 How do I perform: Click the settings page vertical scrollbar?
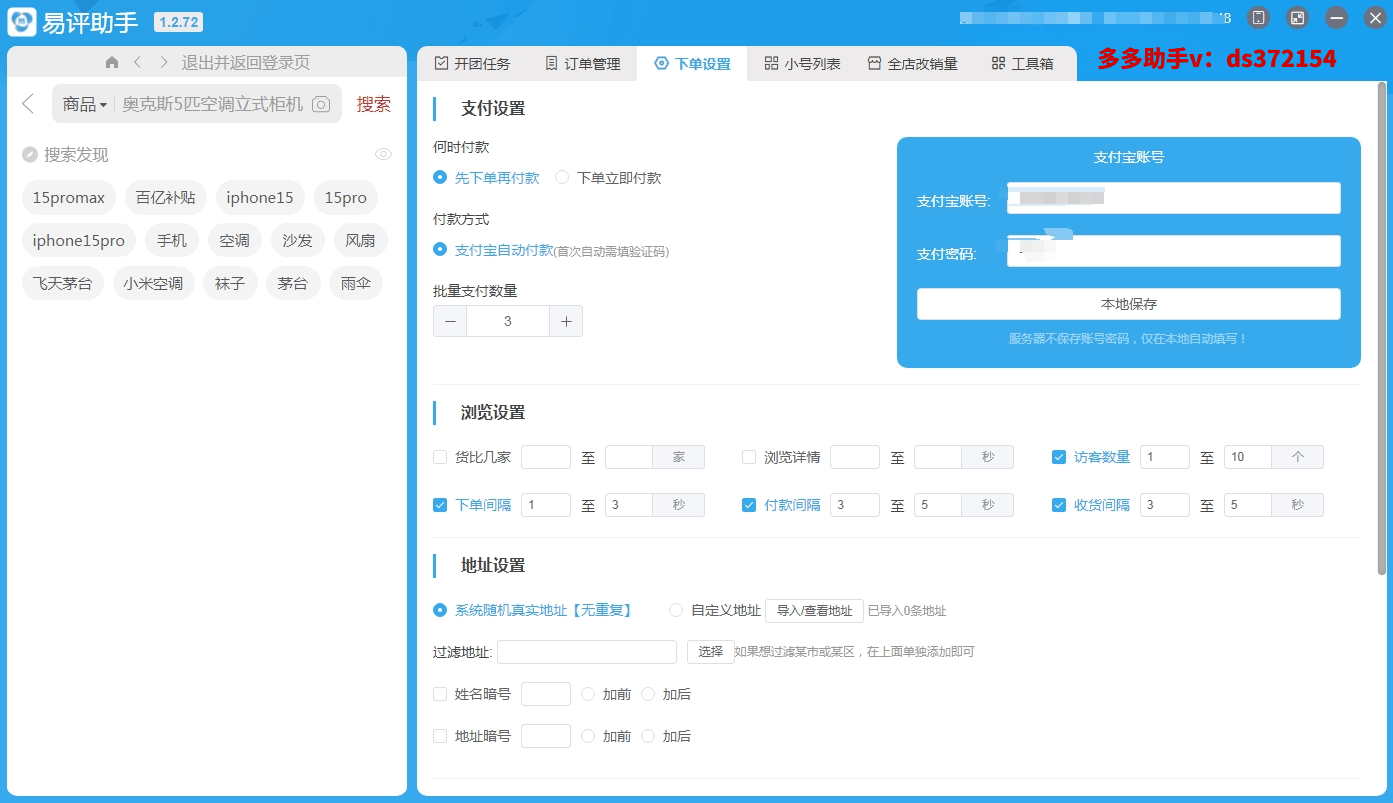point(1383,330)
